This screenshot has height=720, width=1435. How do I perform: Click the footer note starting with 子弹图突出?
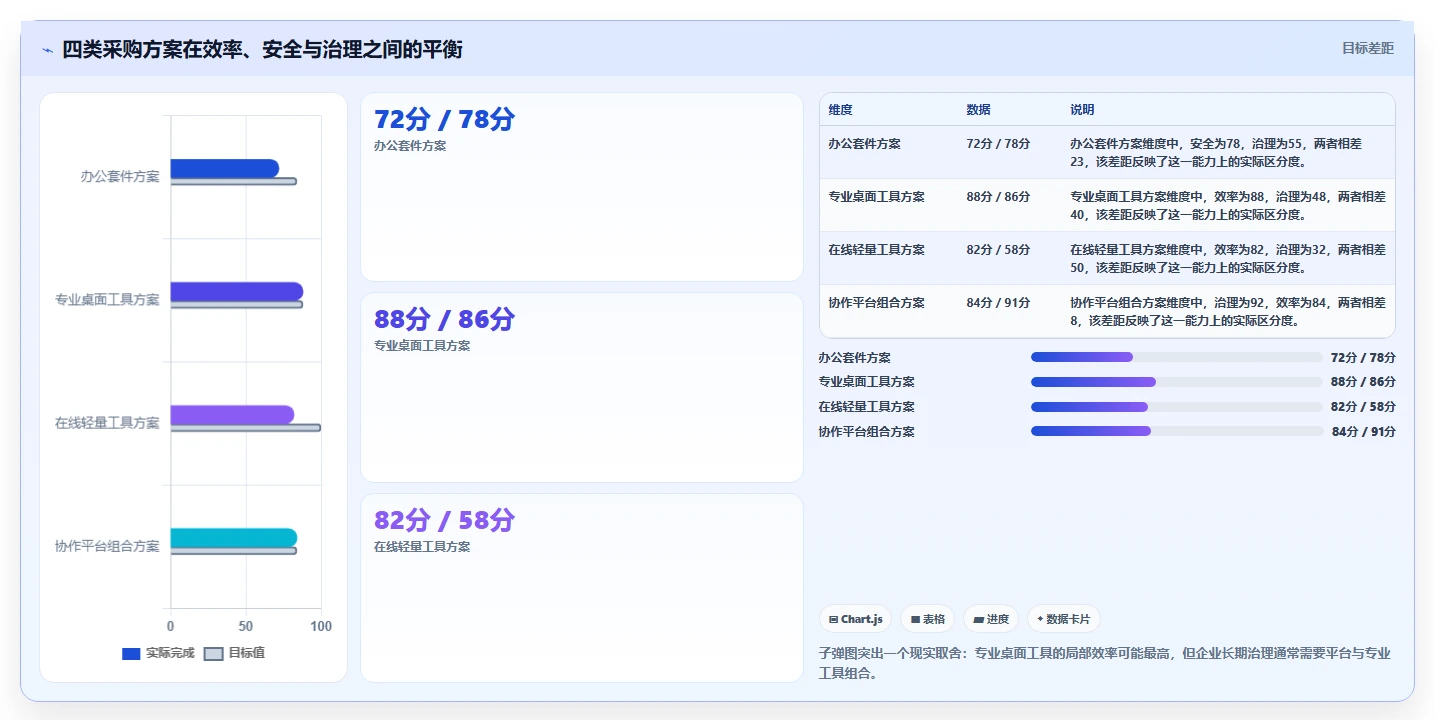click(1104, 663)
